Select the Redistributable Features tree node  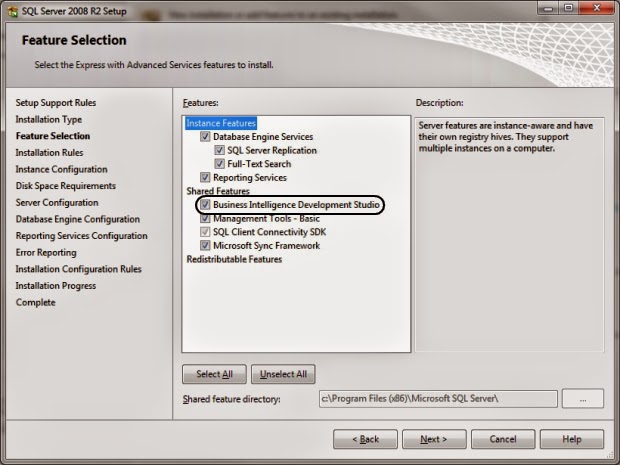(x=234, y=259)
